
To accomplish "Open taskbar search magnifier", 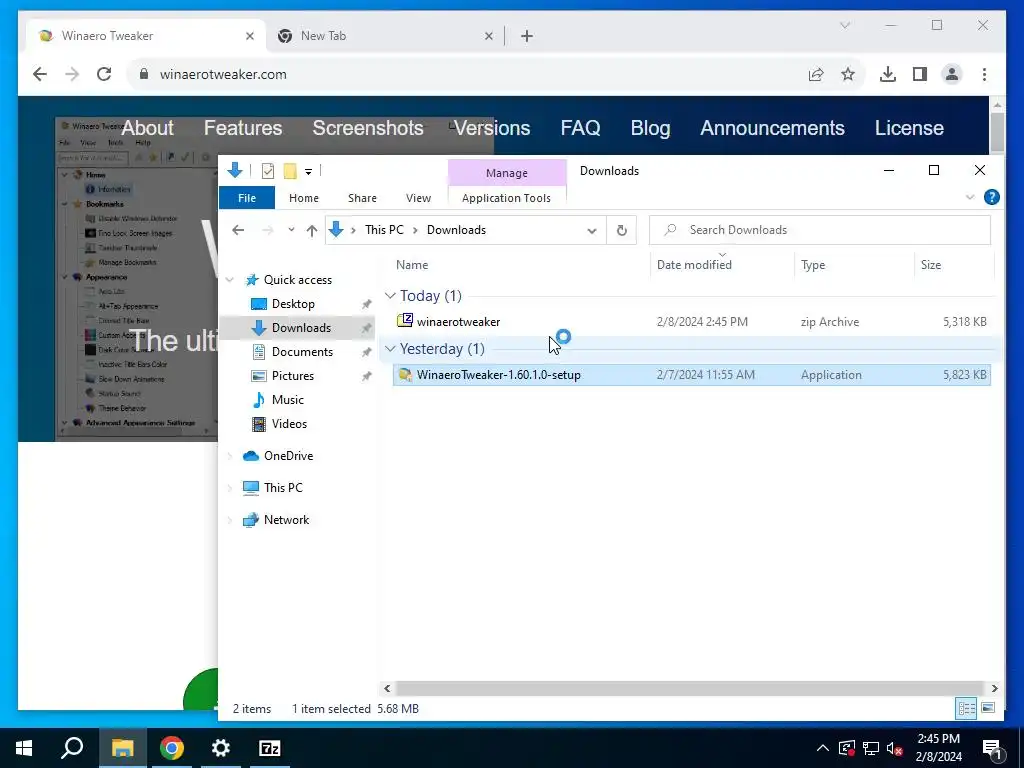I will click(72, 748).
